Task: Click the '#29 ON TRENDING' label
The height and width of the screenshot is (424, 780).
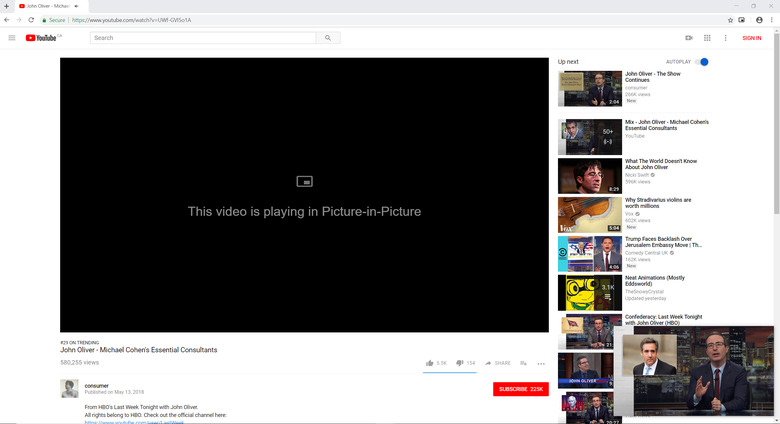Action: (80, 342)
